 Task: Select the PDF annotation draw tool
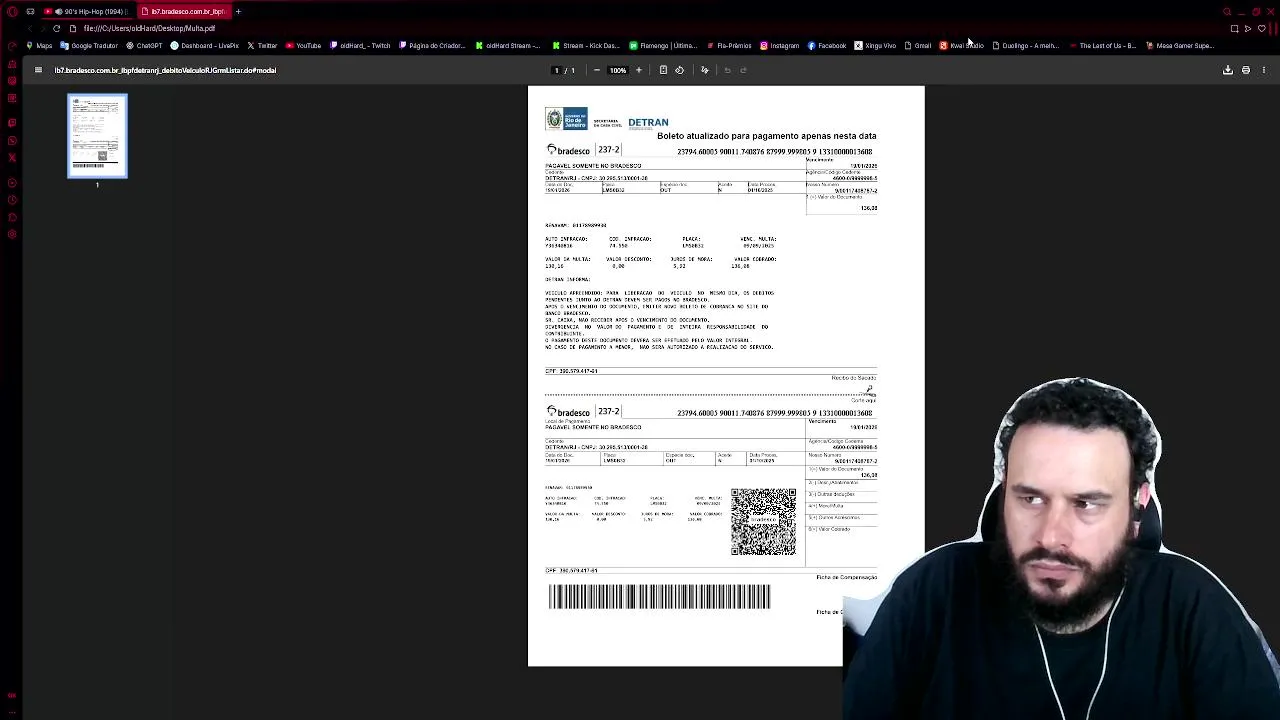point(704,70)
